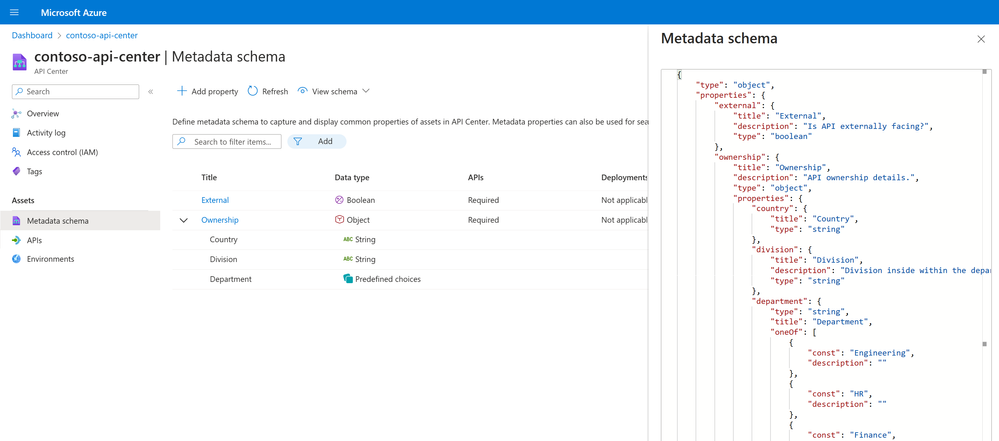
Task: Open Access control (IAM) menu item
Action: [x=62, y=152]
